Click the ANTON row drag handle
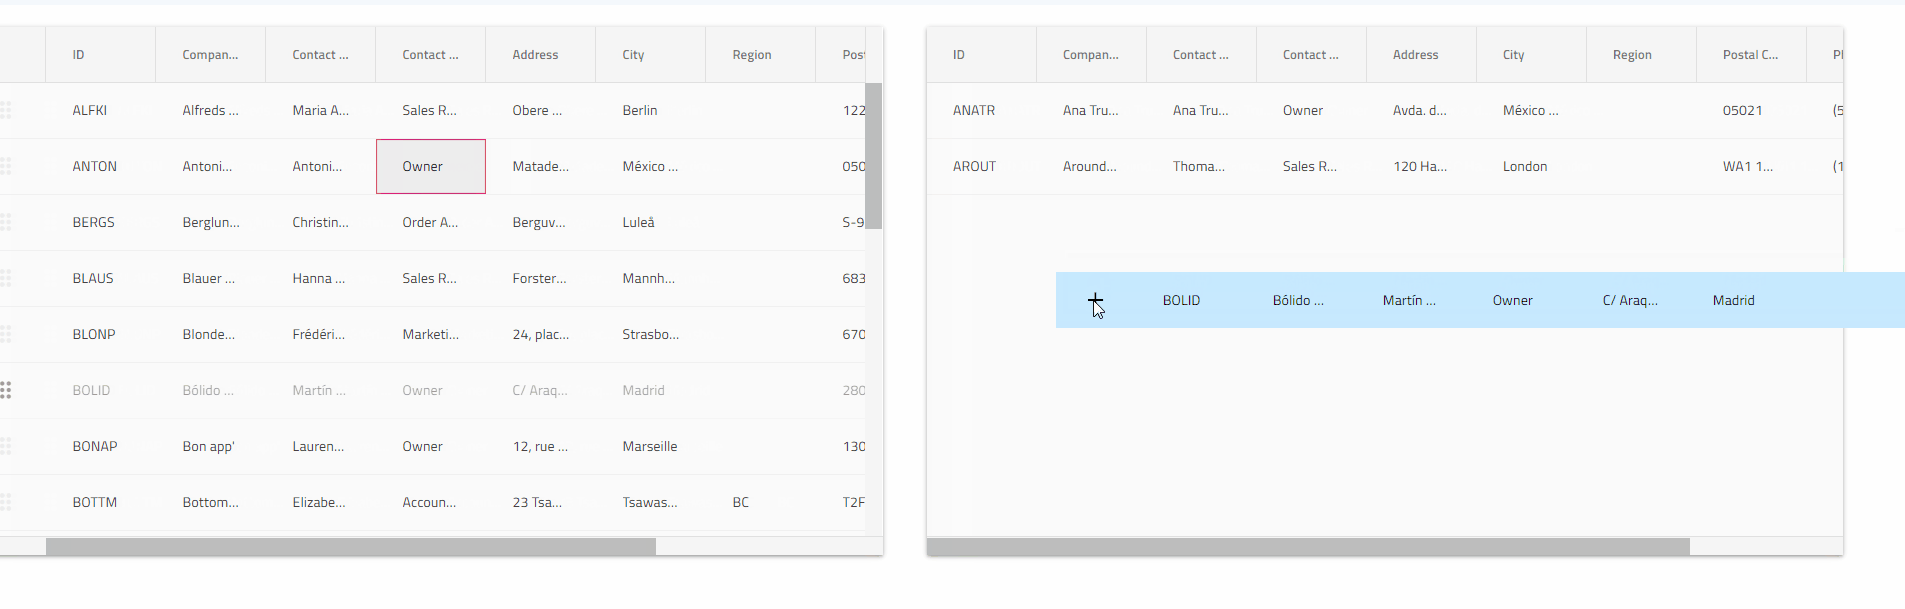Screen dimensions: 1905x609 click(x=6, y=166)
